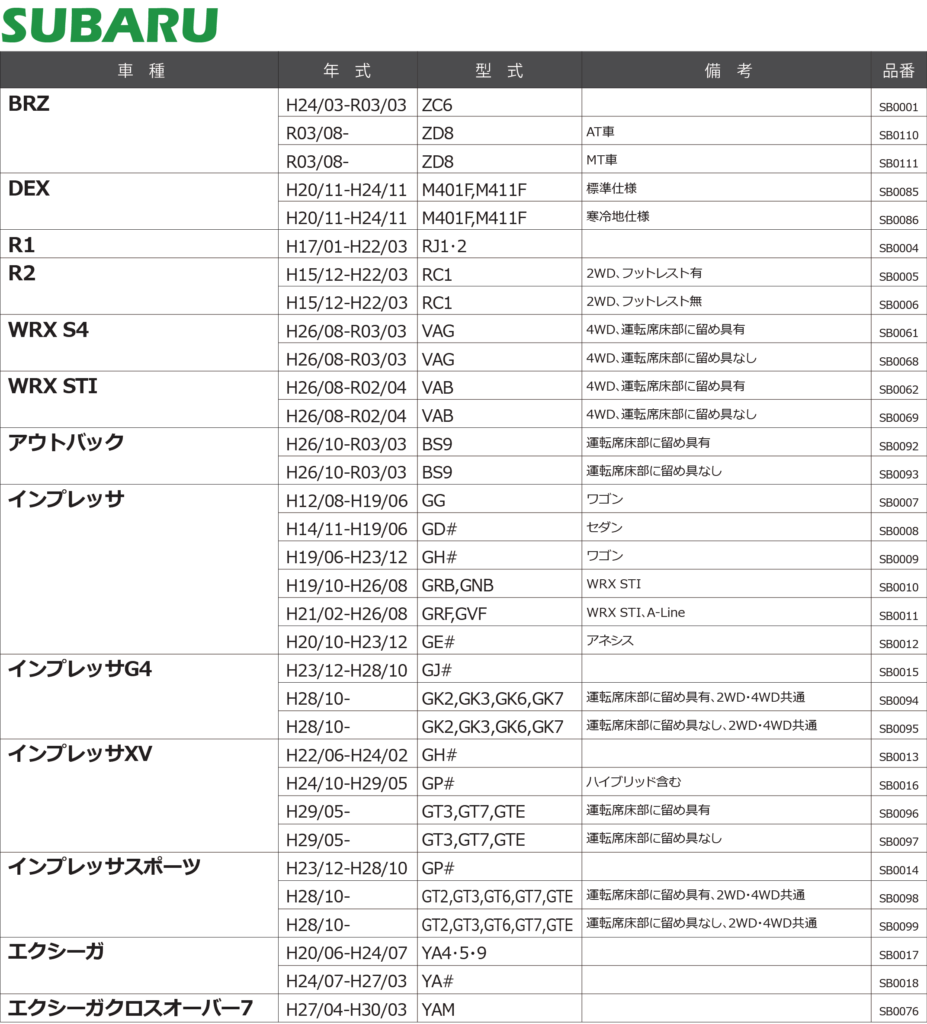Select the BRZ model name

29,104
